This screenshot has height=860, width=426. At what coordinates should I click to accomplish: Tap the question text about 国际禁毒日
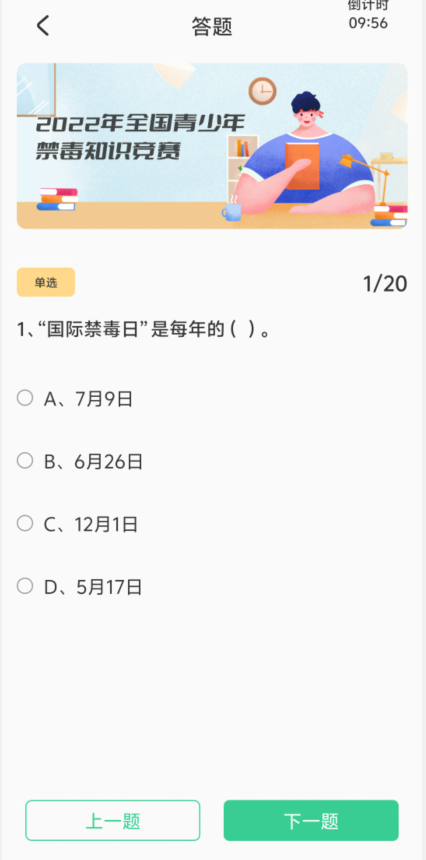coord(144,331)
